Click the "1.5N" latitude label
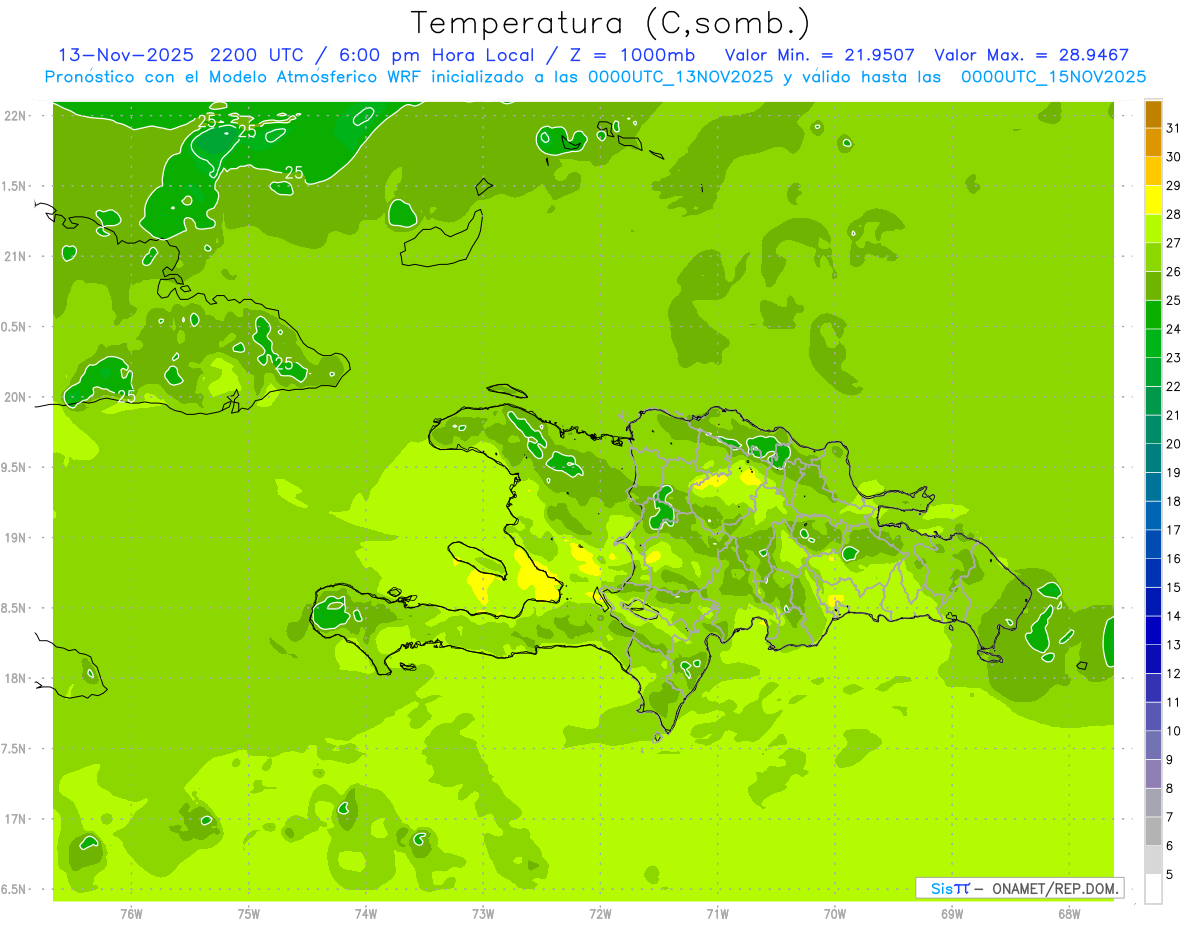Viewport: 1200px width, 927px height. [x=15, y=186]
